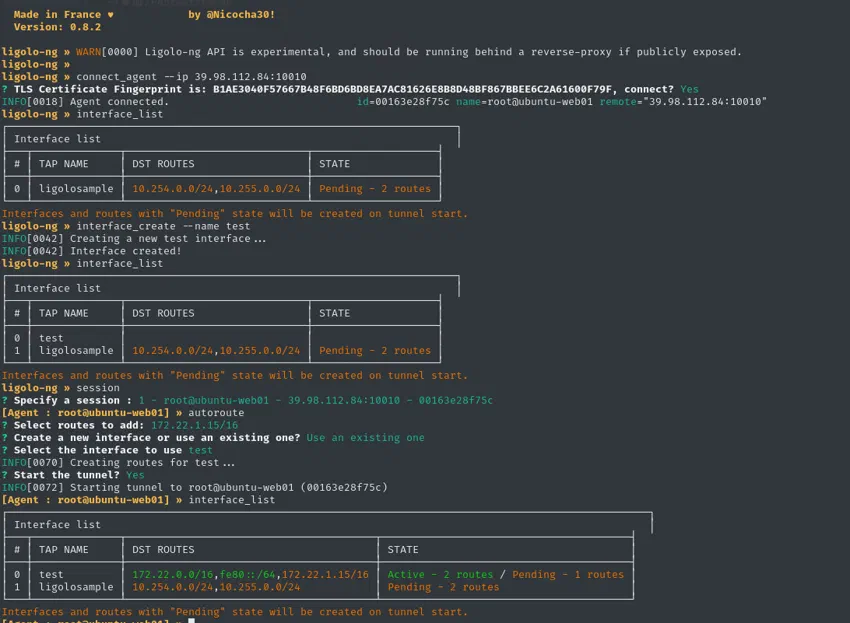Click the TLS Certificate Fingerprint hash value
850x623 pixels.
coord(412,89)
